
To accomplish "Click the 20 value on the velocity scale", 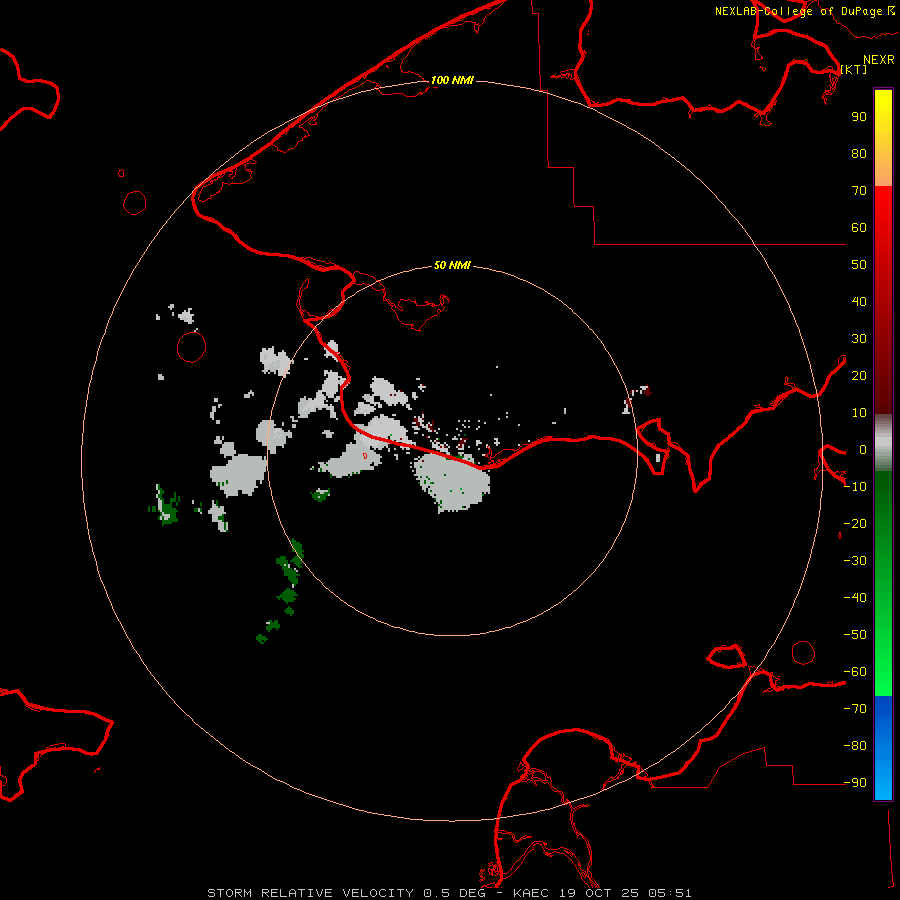I will (x=859, y=376).
